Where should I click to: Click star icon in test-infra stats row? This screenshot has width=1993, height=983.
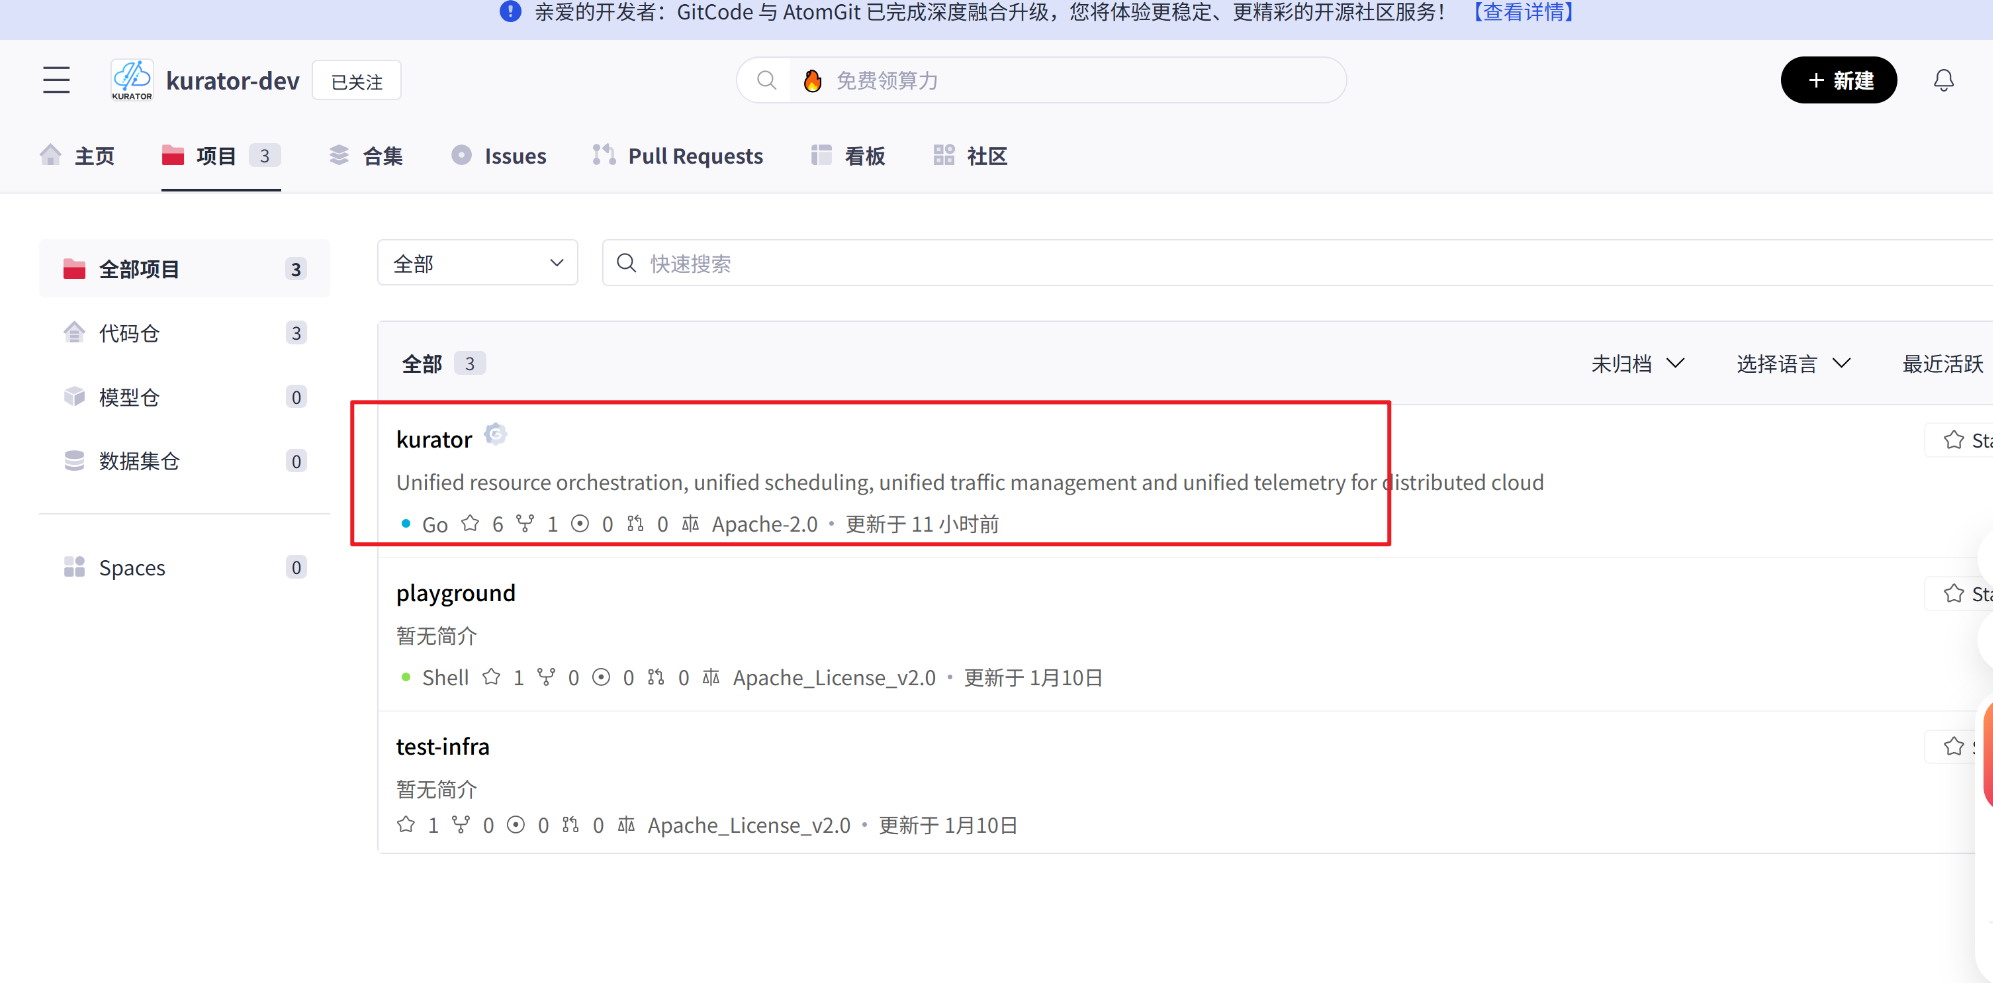pos(406,824)
